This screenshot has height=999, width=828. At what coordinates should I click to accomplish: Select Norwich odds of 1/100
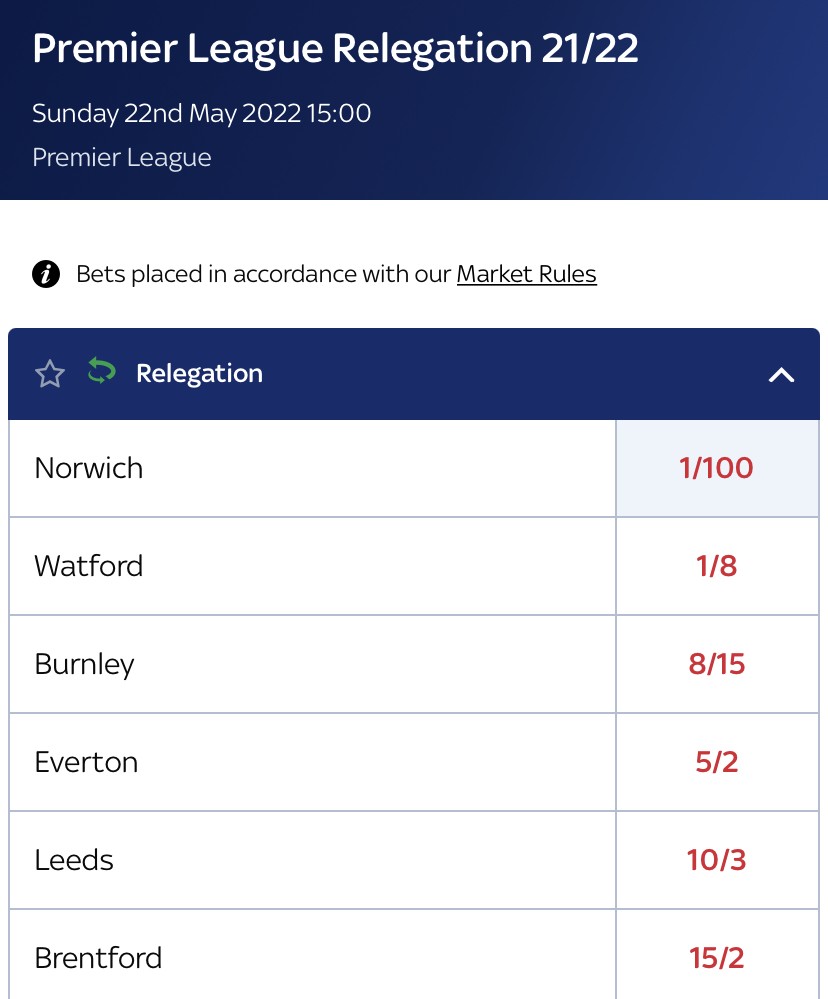click(717, 468)
